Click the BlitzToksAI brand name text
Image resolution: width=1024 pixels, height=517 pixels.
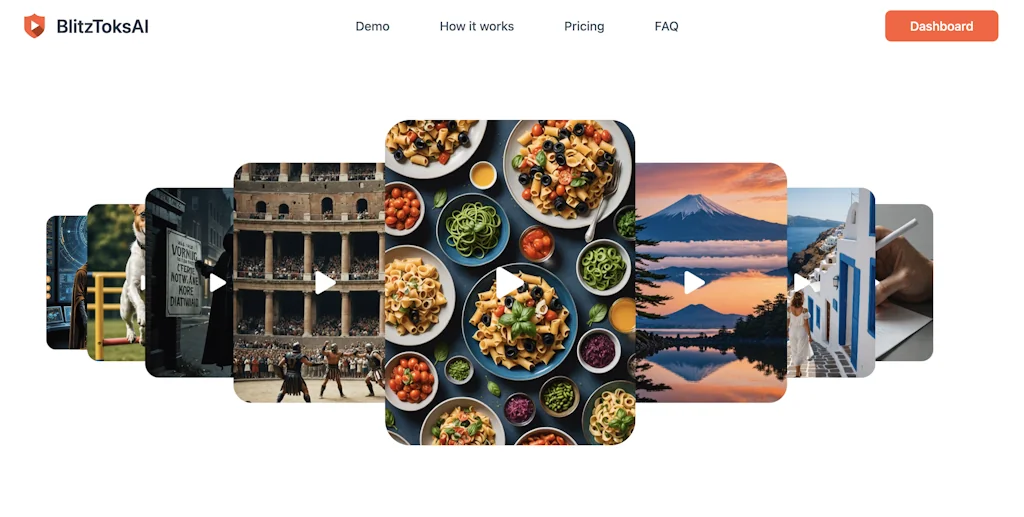coord(103,26)
